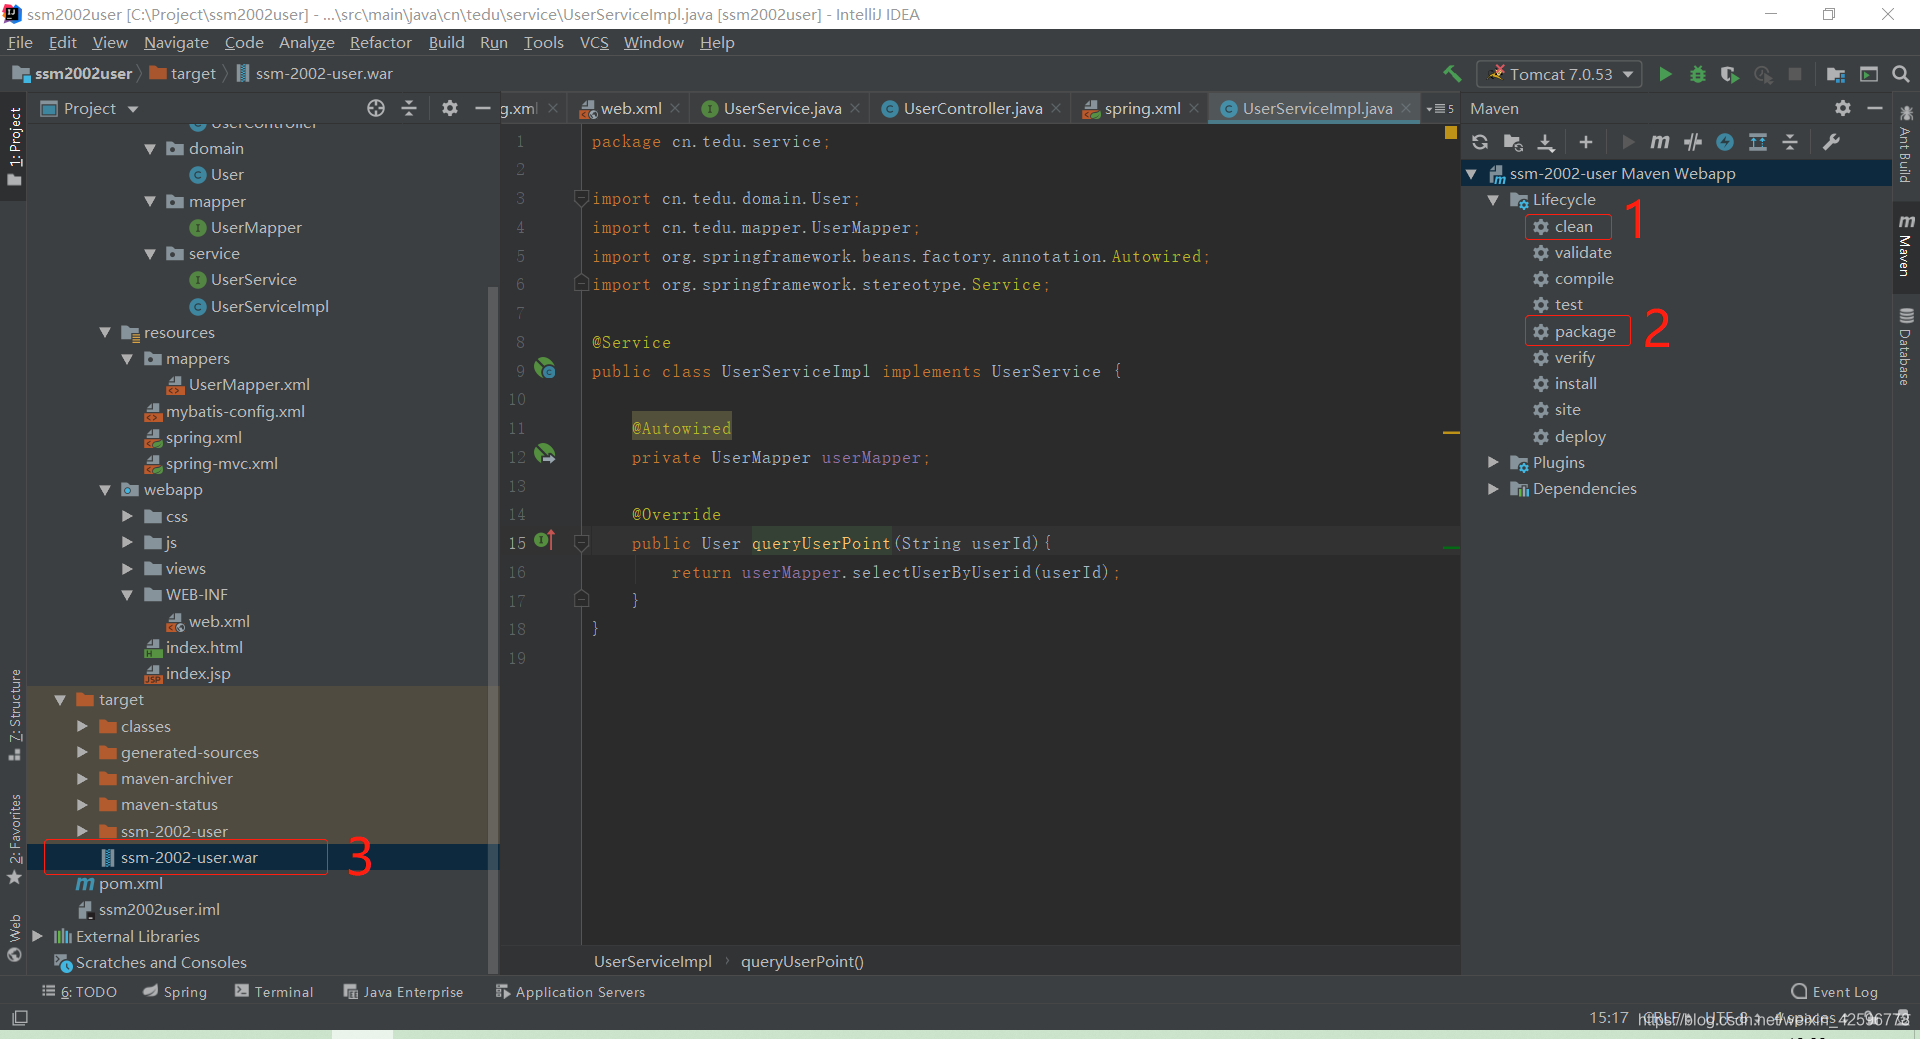Start debugging with the bug icon
Viewport: 1920px width, 1039px height.
point(1698,74)
